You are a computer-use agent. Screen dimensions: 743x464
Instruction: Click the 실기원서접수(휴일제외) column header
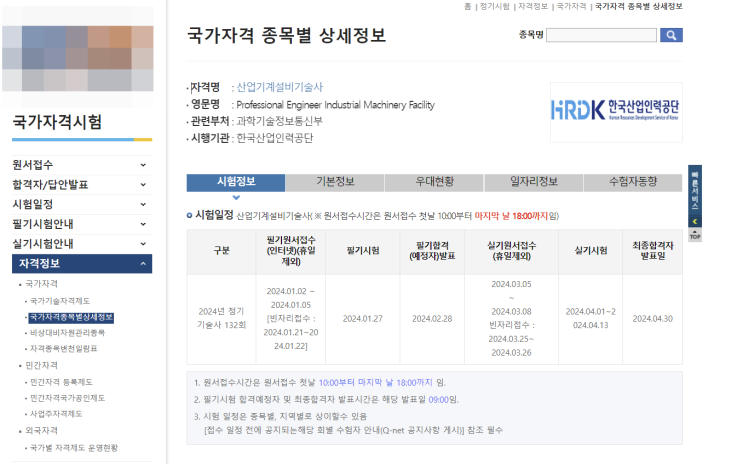[511, 251]
